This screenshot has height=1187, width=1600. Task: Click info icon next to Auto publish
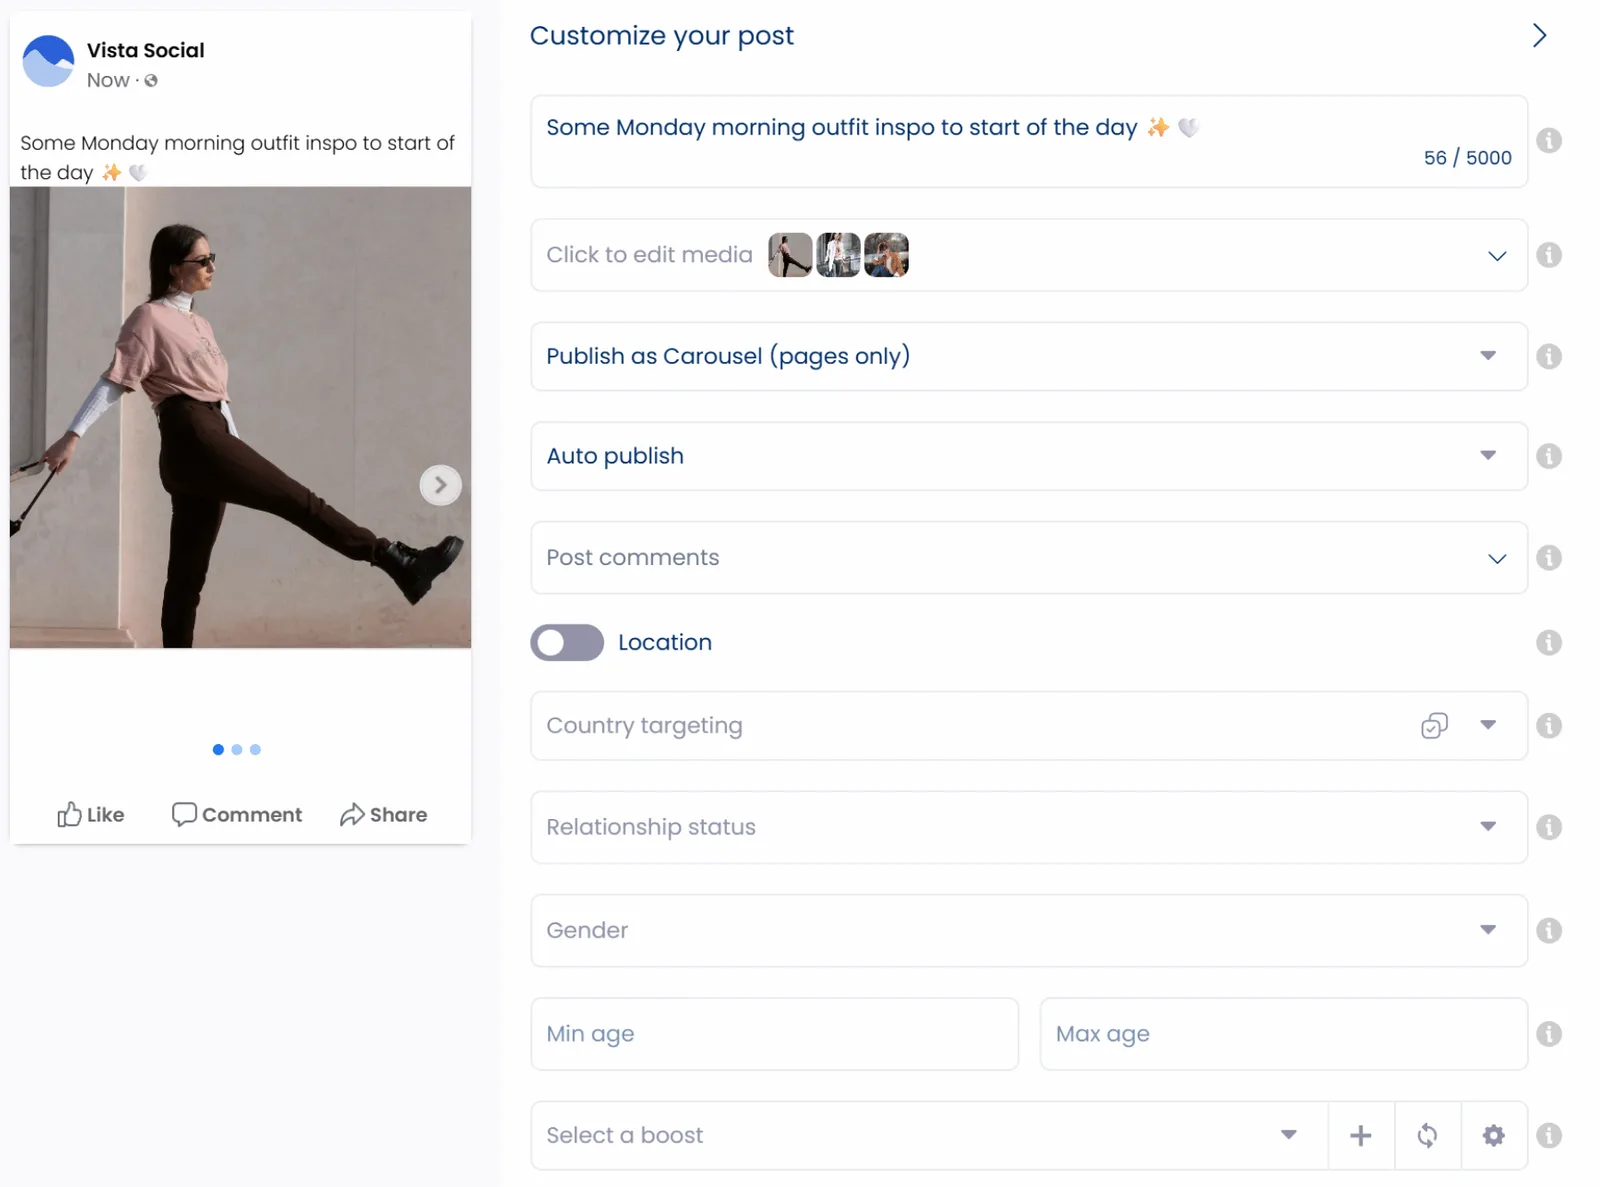[x=1548, y=456]
